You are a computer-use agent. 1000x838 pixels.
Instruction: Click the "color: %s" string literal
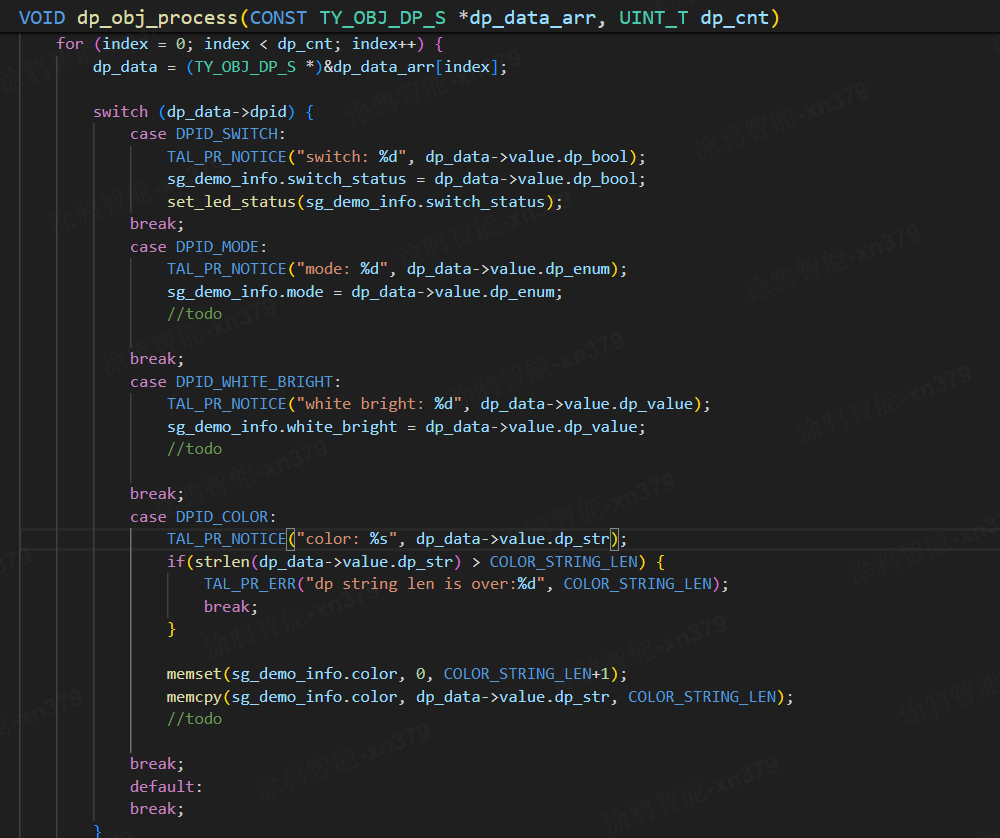click(347, 539)
